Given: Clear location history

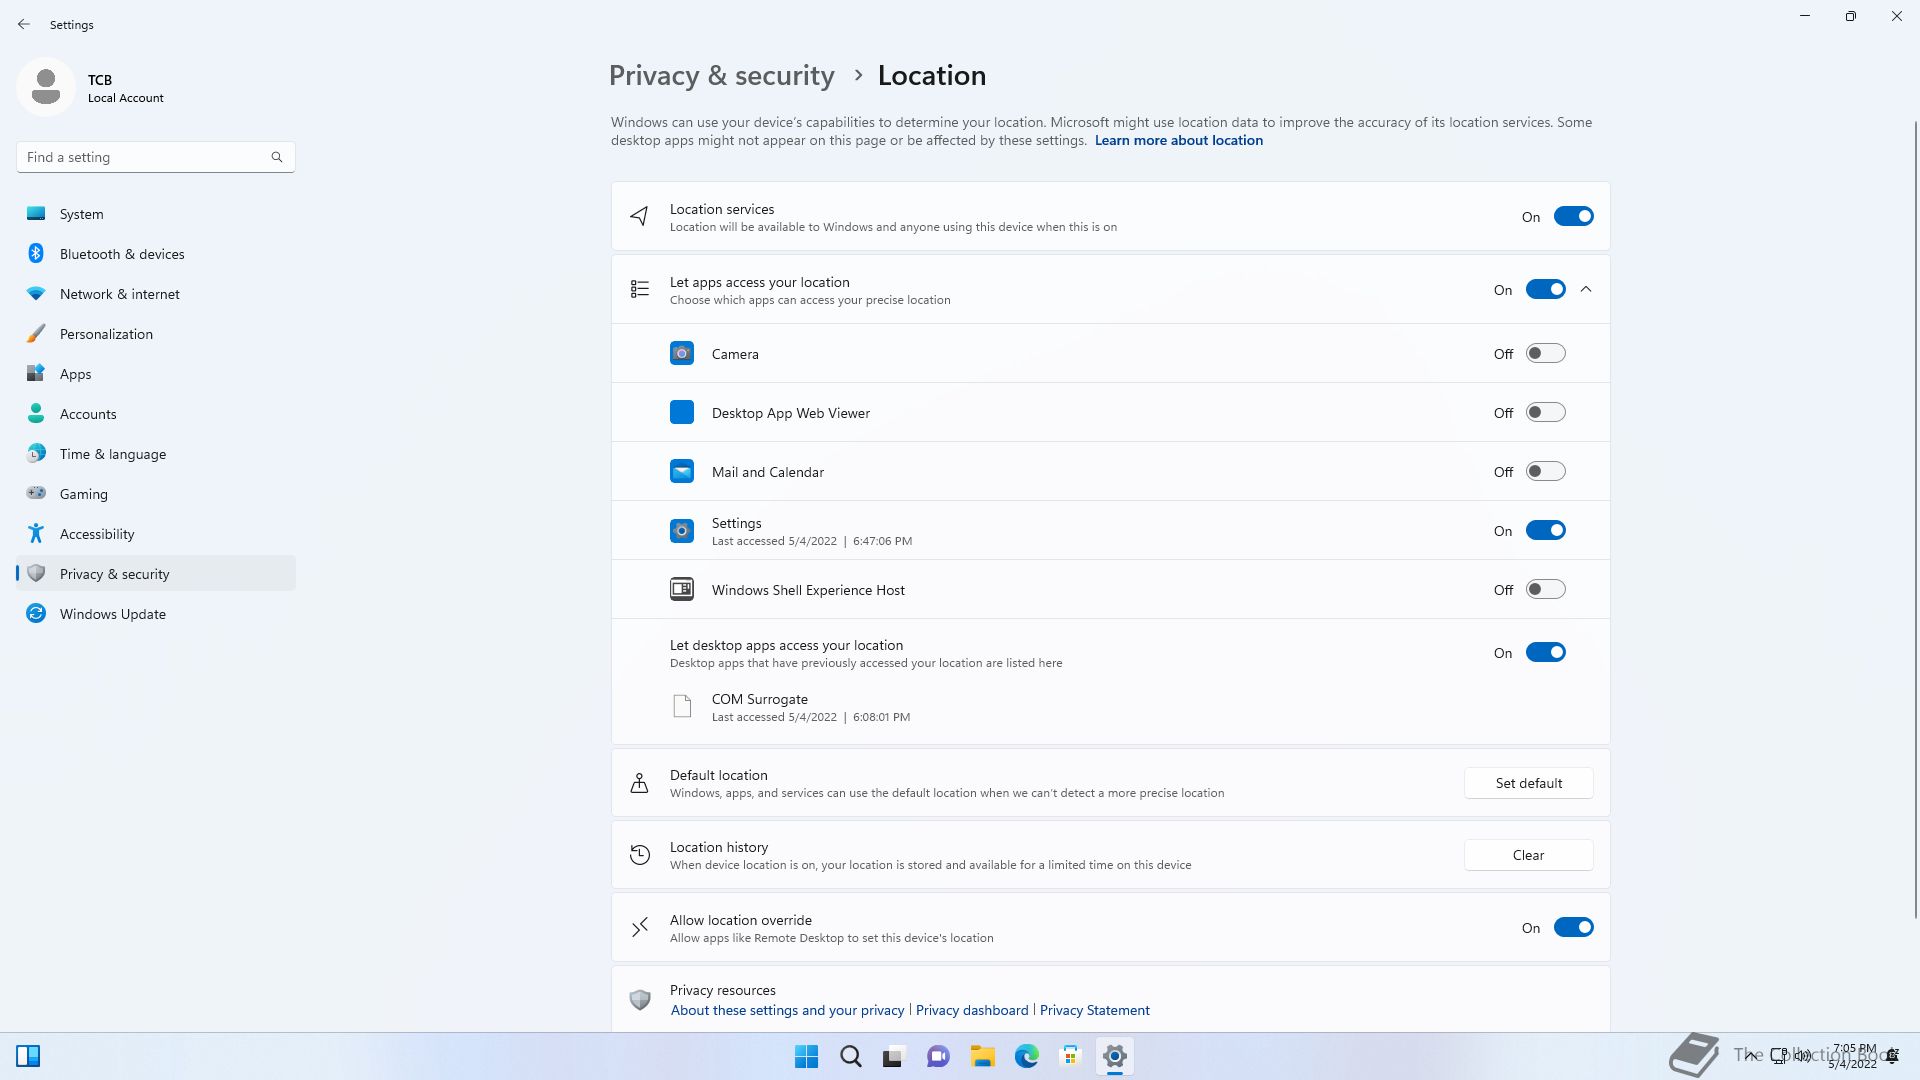Looking at the screenshot, I should 1528,855.
